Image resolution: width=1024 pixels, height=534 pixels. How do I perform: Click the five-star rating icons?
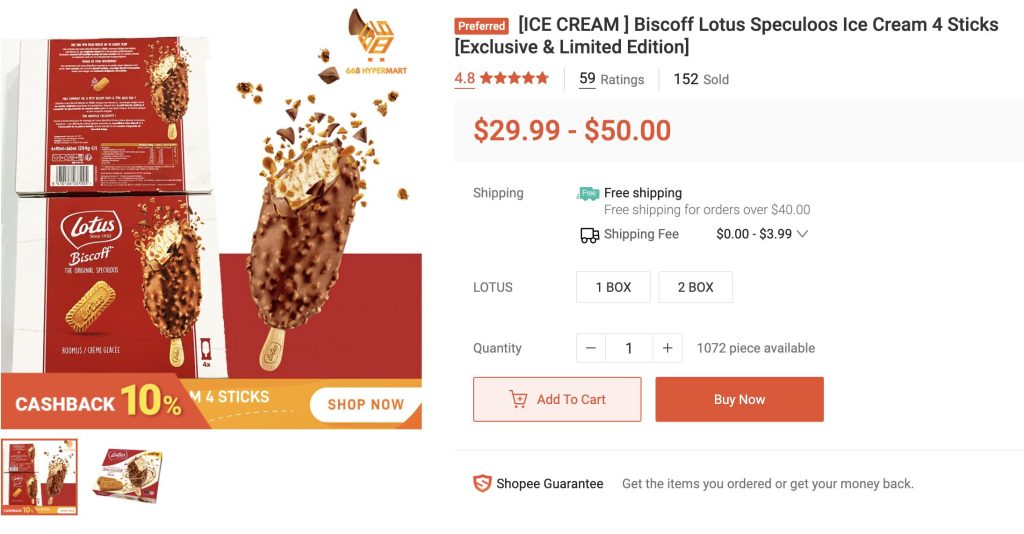[514, 78]
